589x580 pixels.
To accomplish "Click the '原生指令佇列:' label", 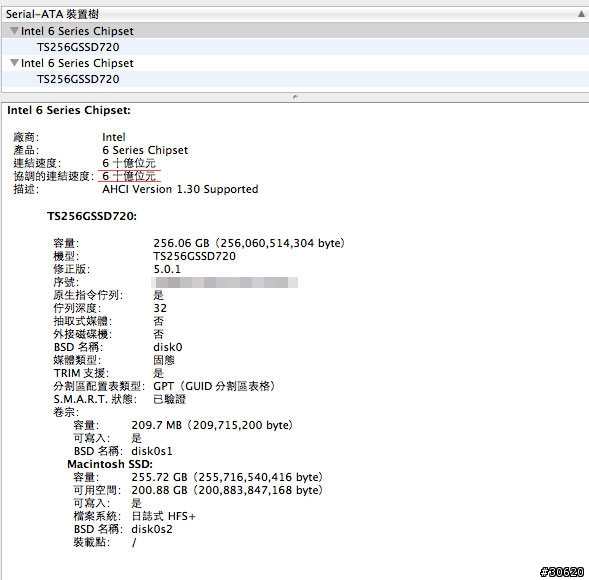I will click(88, 295).
